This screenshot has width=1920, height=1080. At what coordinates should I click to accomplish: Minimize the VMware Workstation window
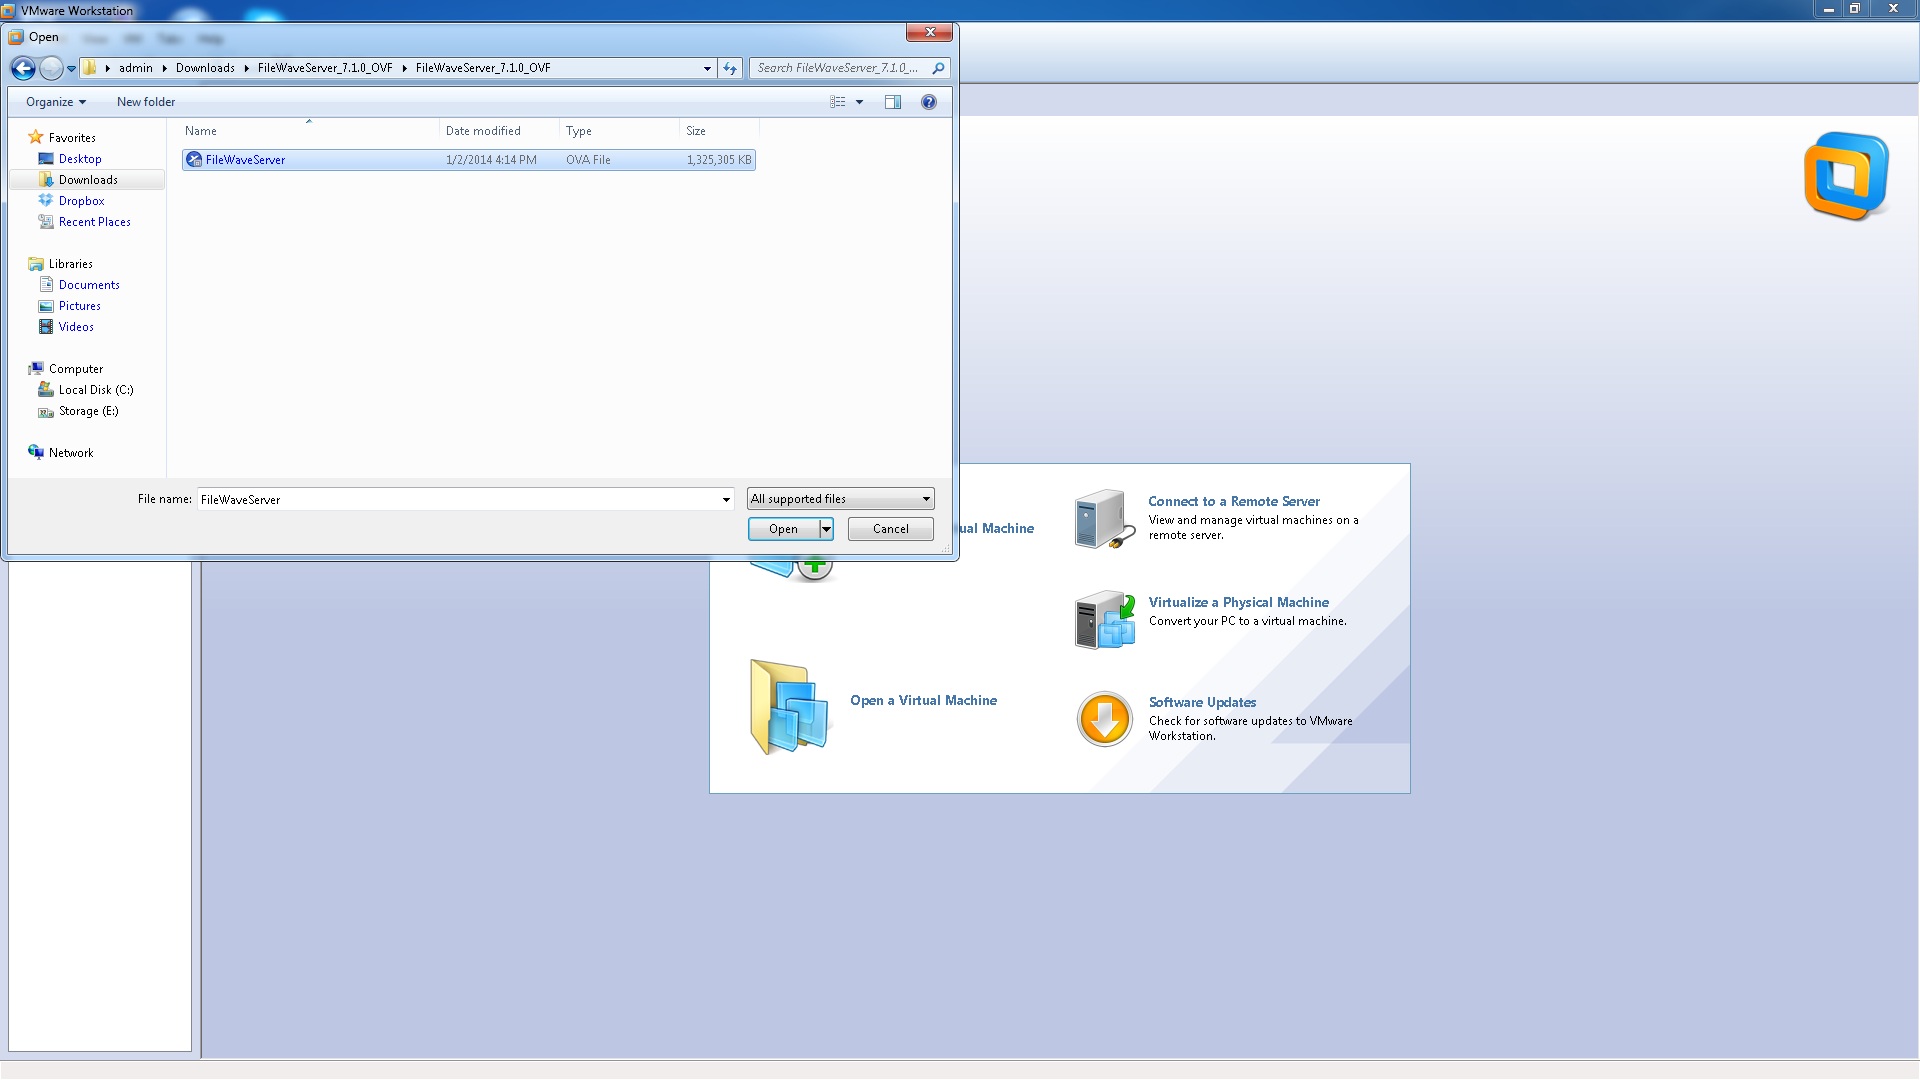click(1828, 9)
